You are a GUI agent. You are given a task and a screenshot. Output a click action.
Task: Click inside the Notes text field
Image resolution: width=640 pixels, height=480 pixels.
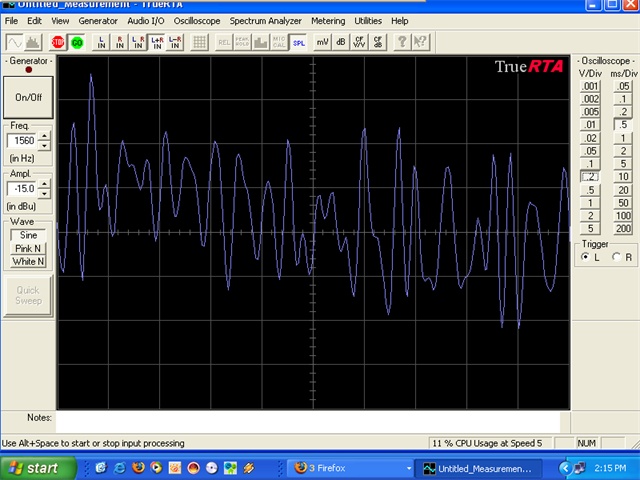point(308,422)
